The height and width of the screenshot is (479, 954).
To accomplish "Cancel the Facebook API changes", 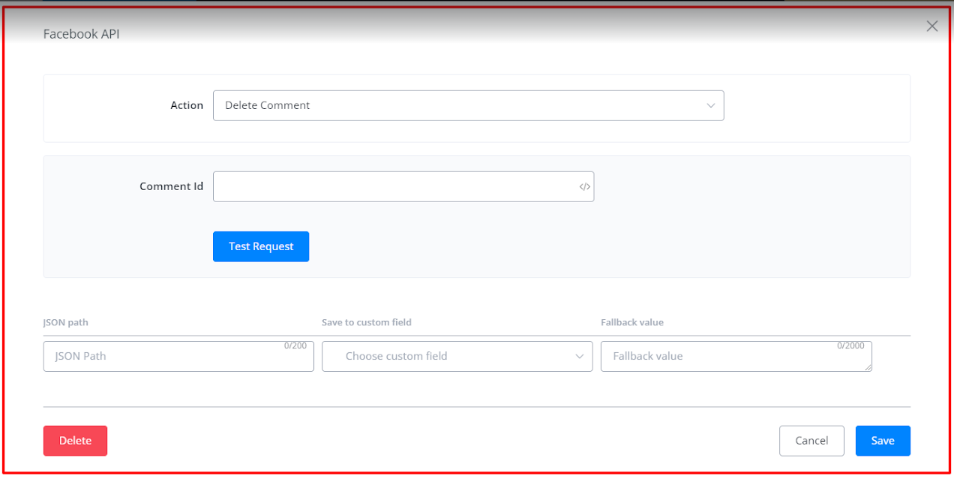I will pos(811,441).
